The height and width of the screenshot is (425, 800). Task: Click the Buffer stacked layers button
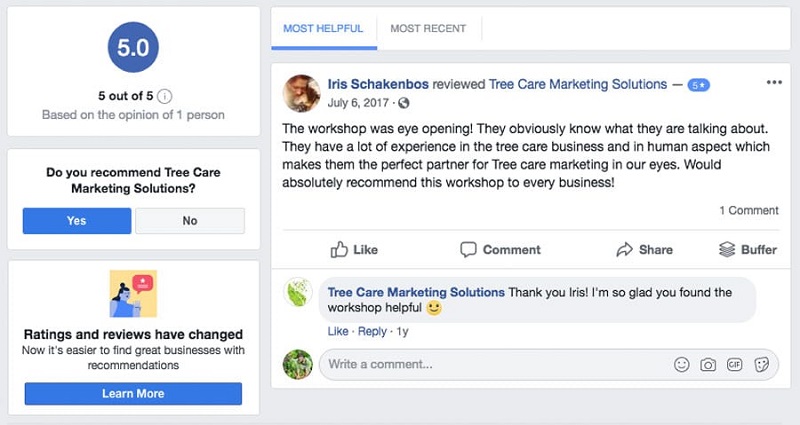(747, 249)
